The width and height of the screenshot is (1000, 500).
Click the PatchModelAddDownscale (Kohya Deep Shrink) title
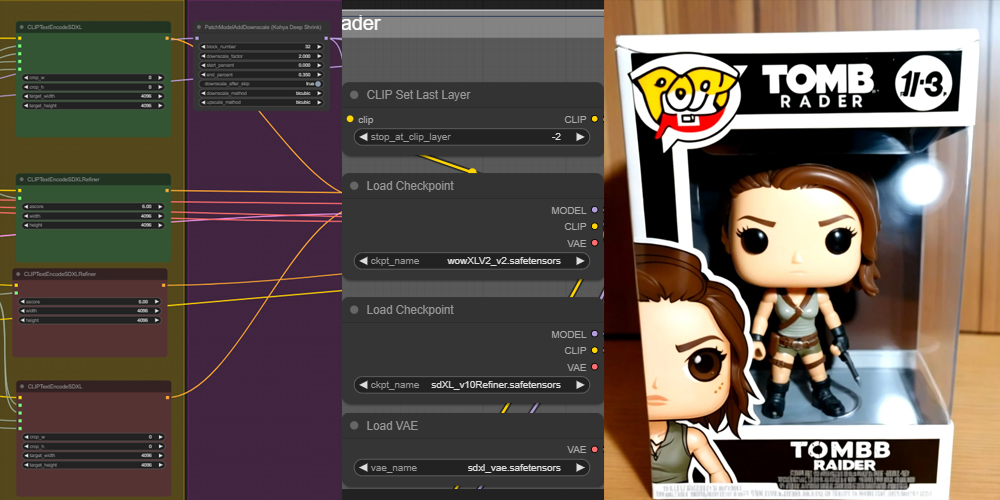coord(263,27)
